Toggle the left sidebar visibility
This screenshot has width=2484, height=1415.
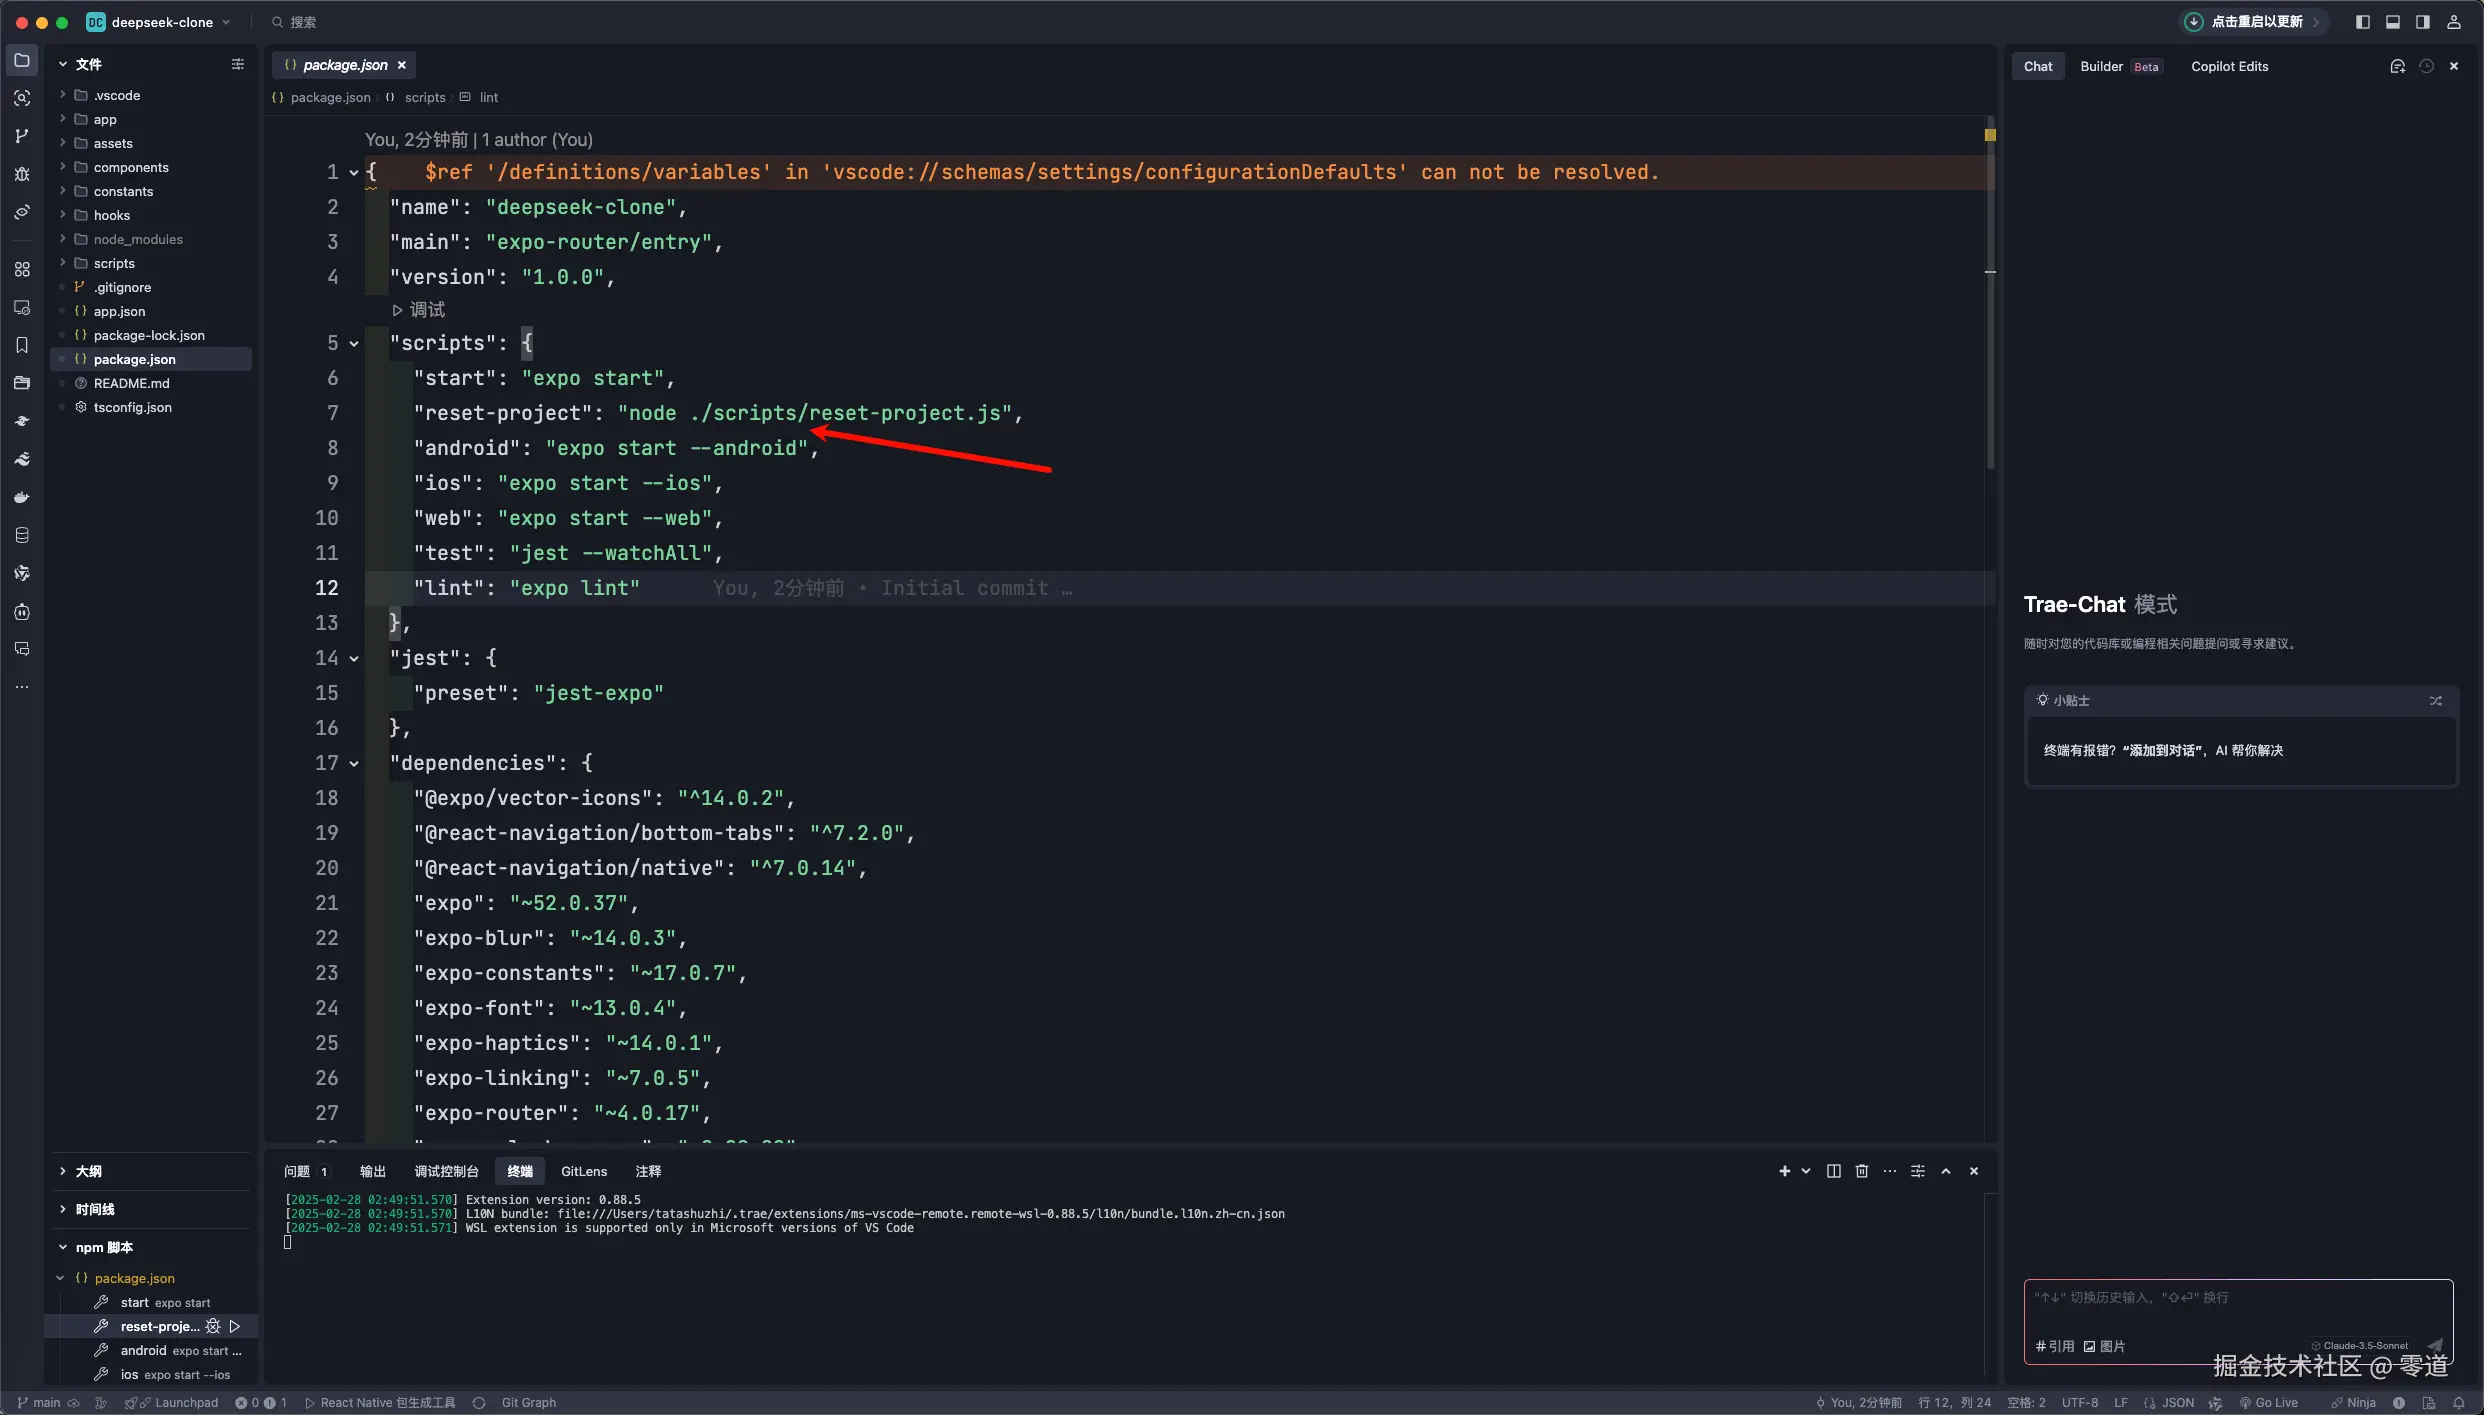pyautogui.click(x=2363, y=22)
